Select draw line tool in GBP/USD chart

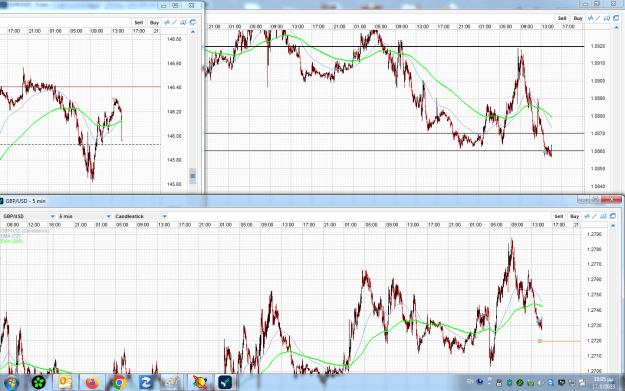595,216
